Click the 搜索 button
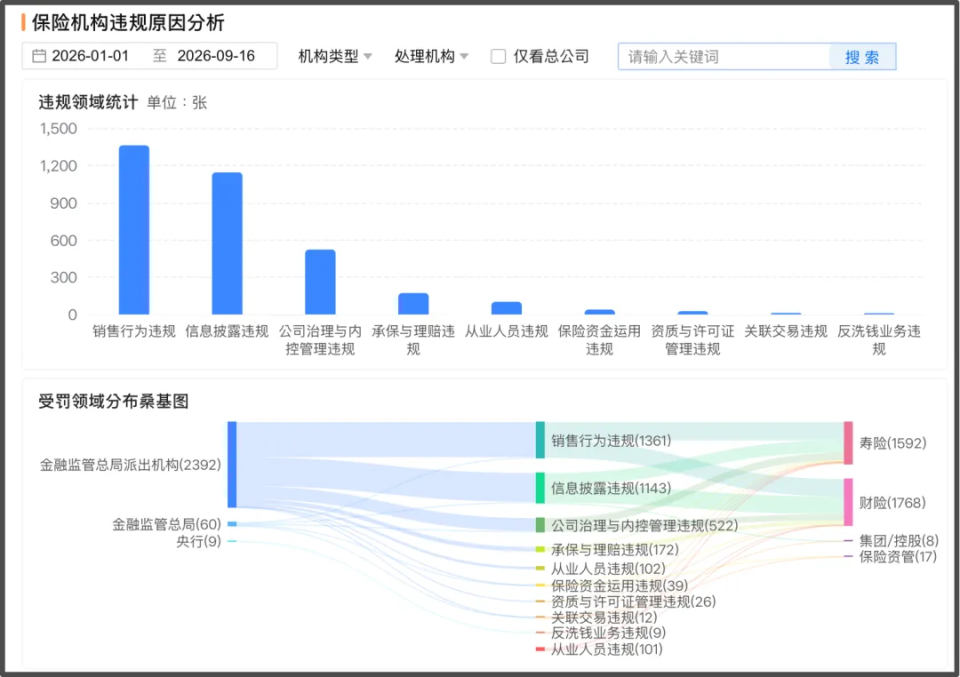The height and width of the screenshot is (677, 960). (862, 57)
